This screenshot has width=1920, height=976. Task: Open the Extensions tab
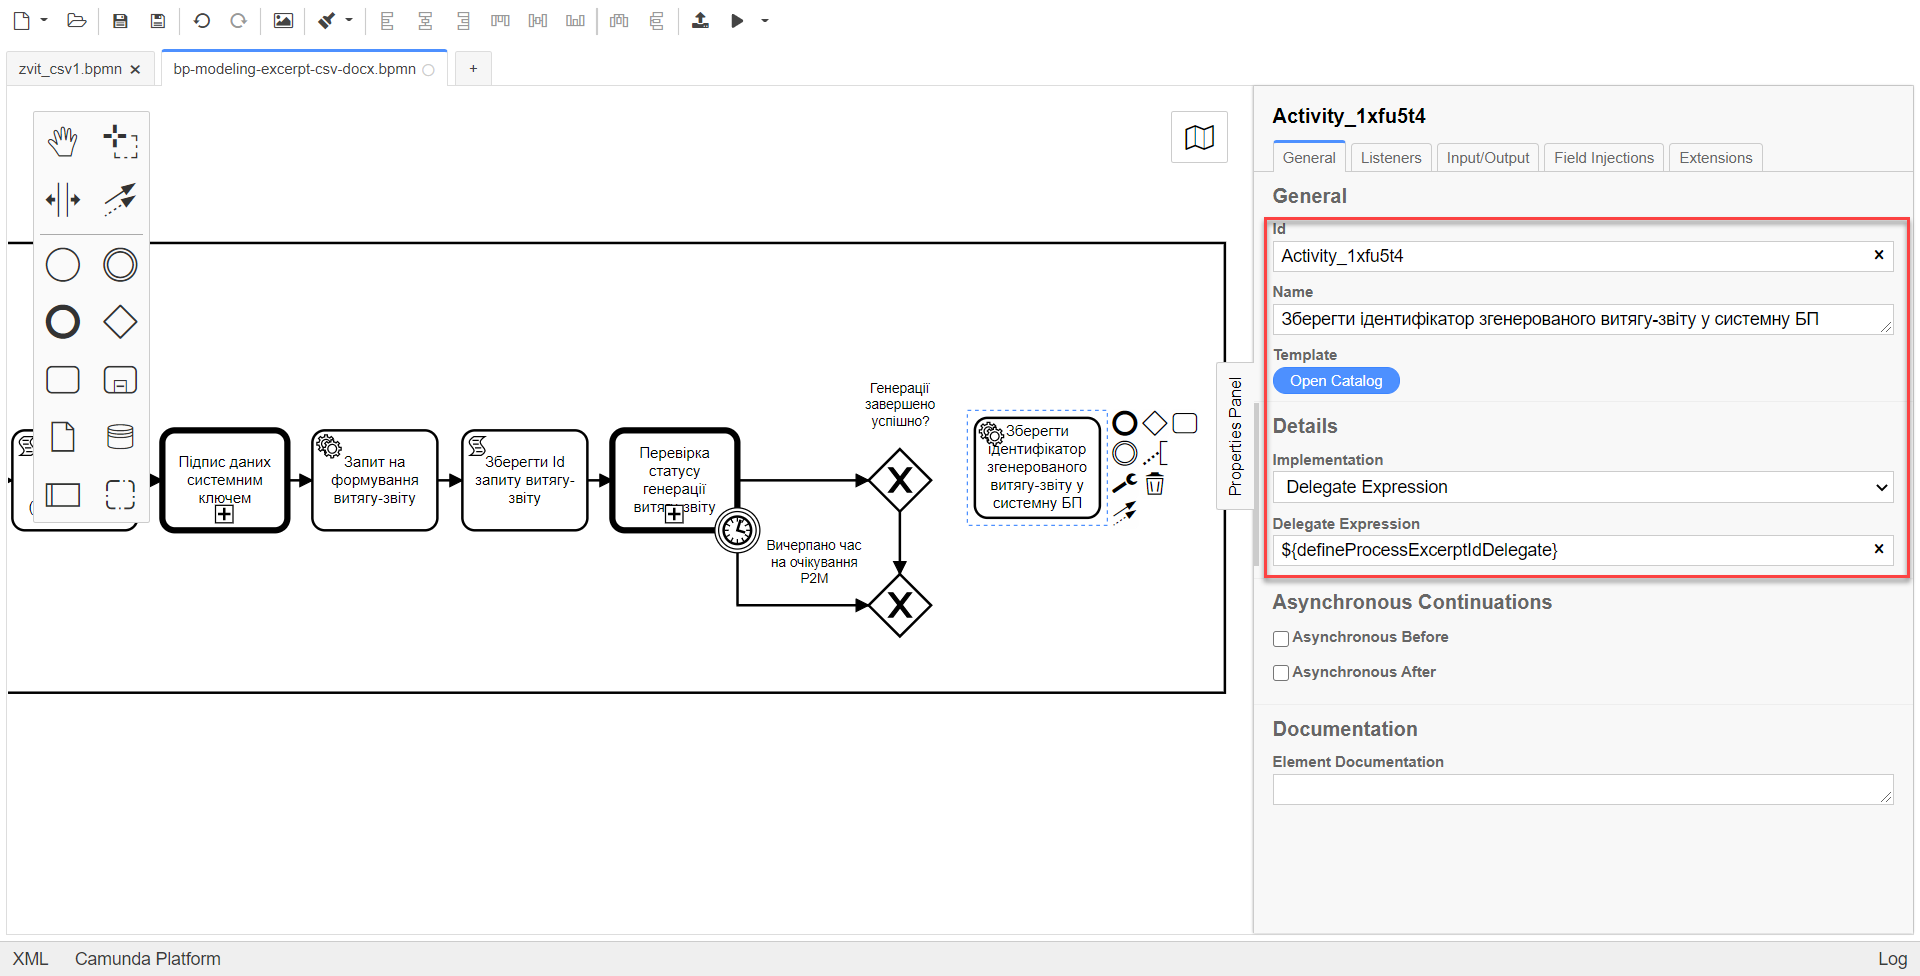click(x=1716, y=157)
